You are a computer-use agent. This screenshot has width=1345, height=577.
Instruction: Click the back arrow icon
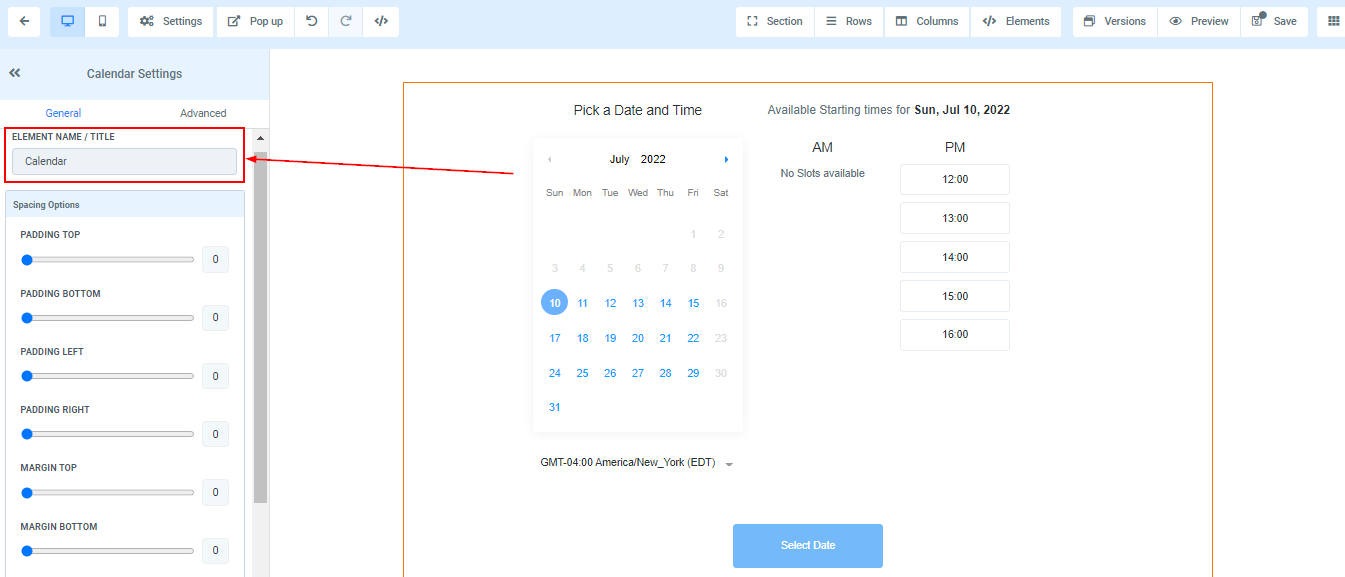(24, 21)
